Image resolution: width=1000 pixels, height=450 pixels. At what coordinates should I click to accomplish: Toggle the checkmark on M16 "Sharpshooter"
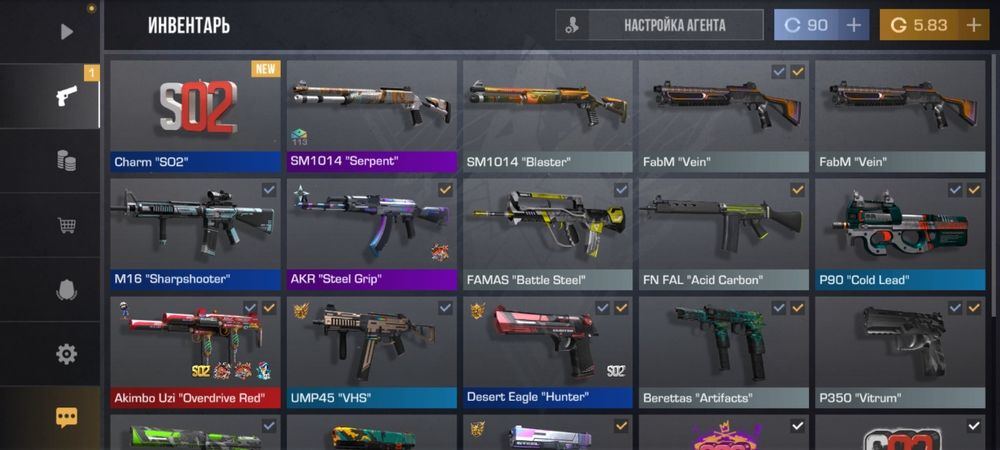(x=268, y=189)
